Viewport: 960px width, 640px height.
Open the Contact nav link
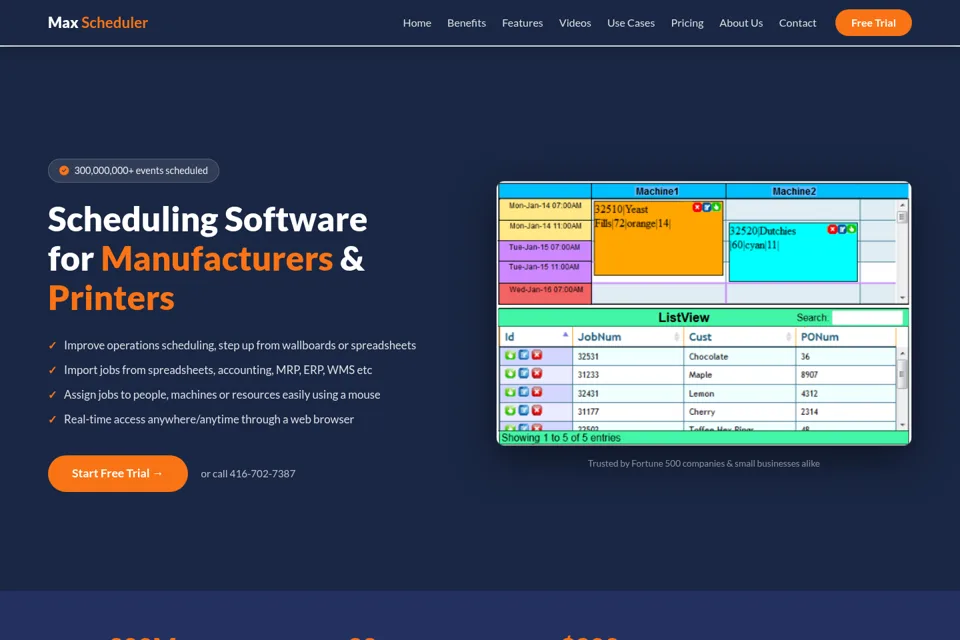point(797,23)
